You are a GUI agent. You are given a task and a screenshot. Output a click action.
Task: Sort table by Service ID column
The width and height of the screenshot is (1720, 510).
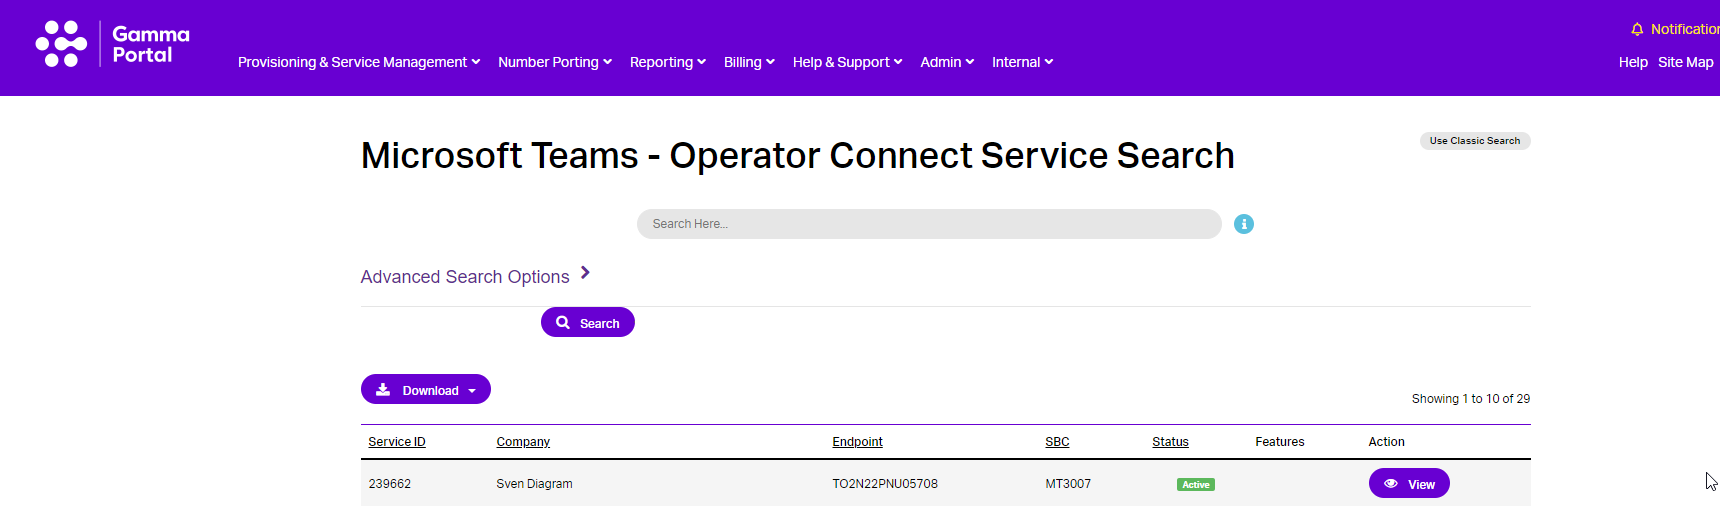397,442
